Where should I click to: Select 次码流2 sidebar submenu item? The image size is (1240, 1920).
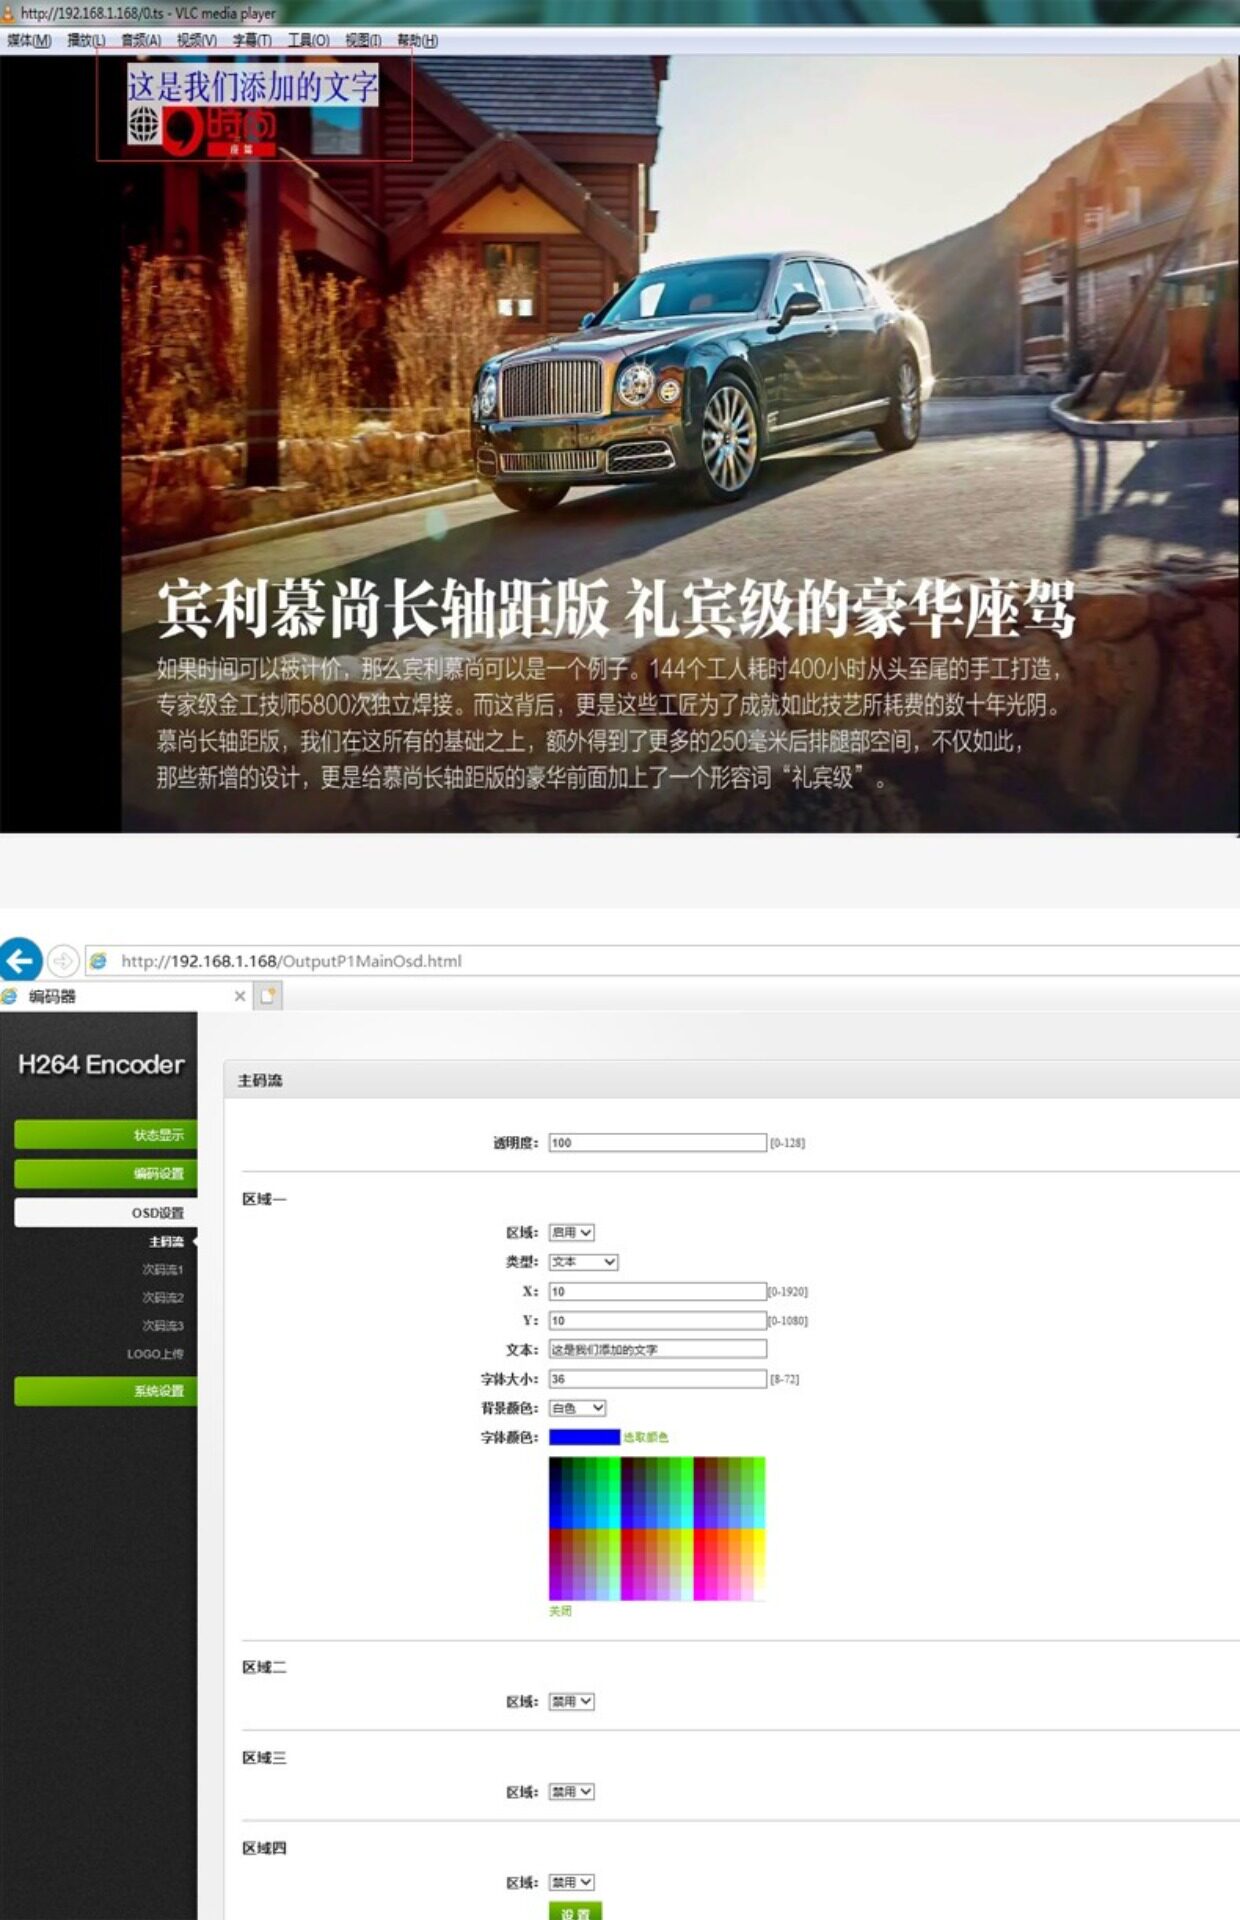pos(163,1297)
